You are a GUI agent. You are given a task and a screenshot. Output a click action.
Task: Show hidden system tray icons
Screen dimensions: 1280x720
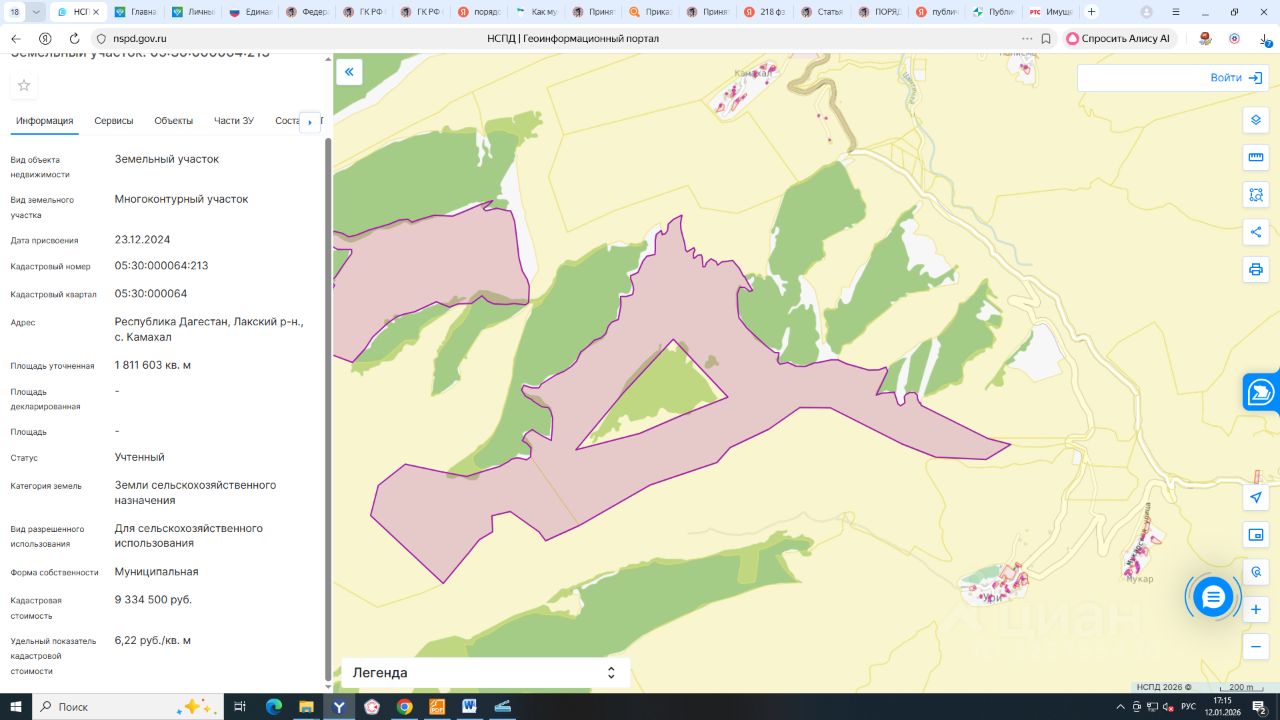pyautogui.click(x=1119, y=707)
